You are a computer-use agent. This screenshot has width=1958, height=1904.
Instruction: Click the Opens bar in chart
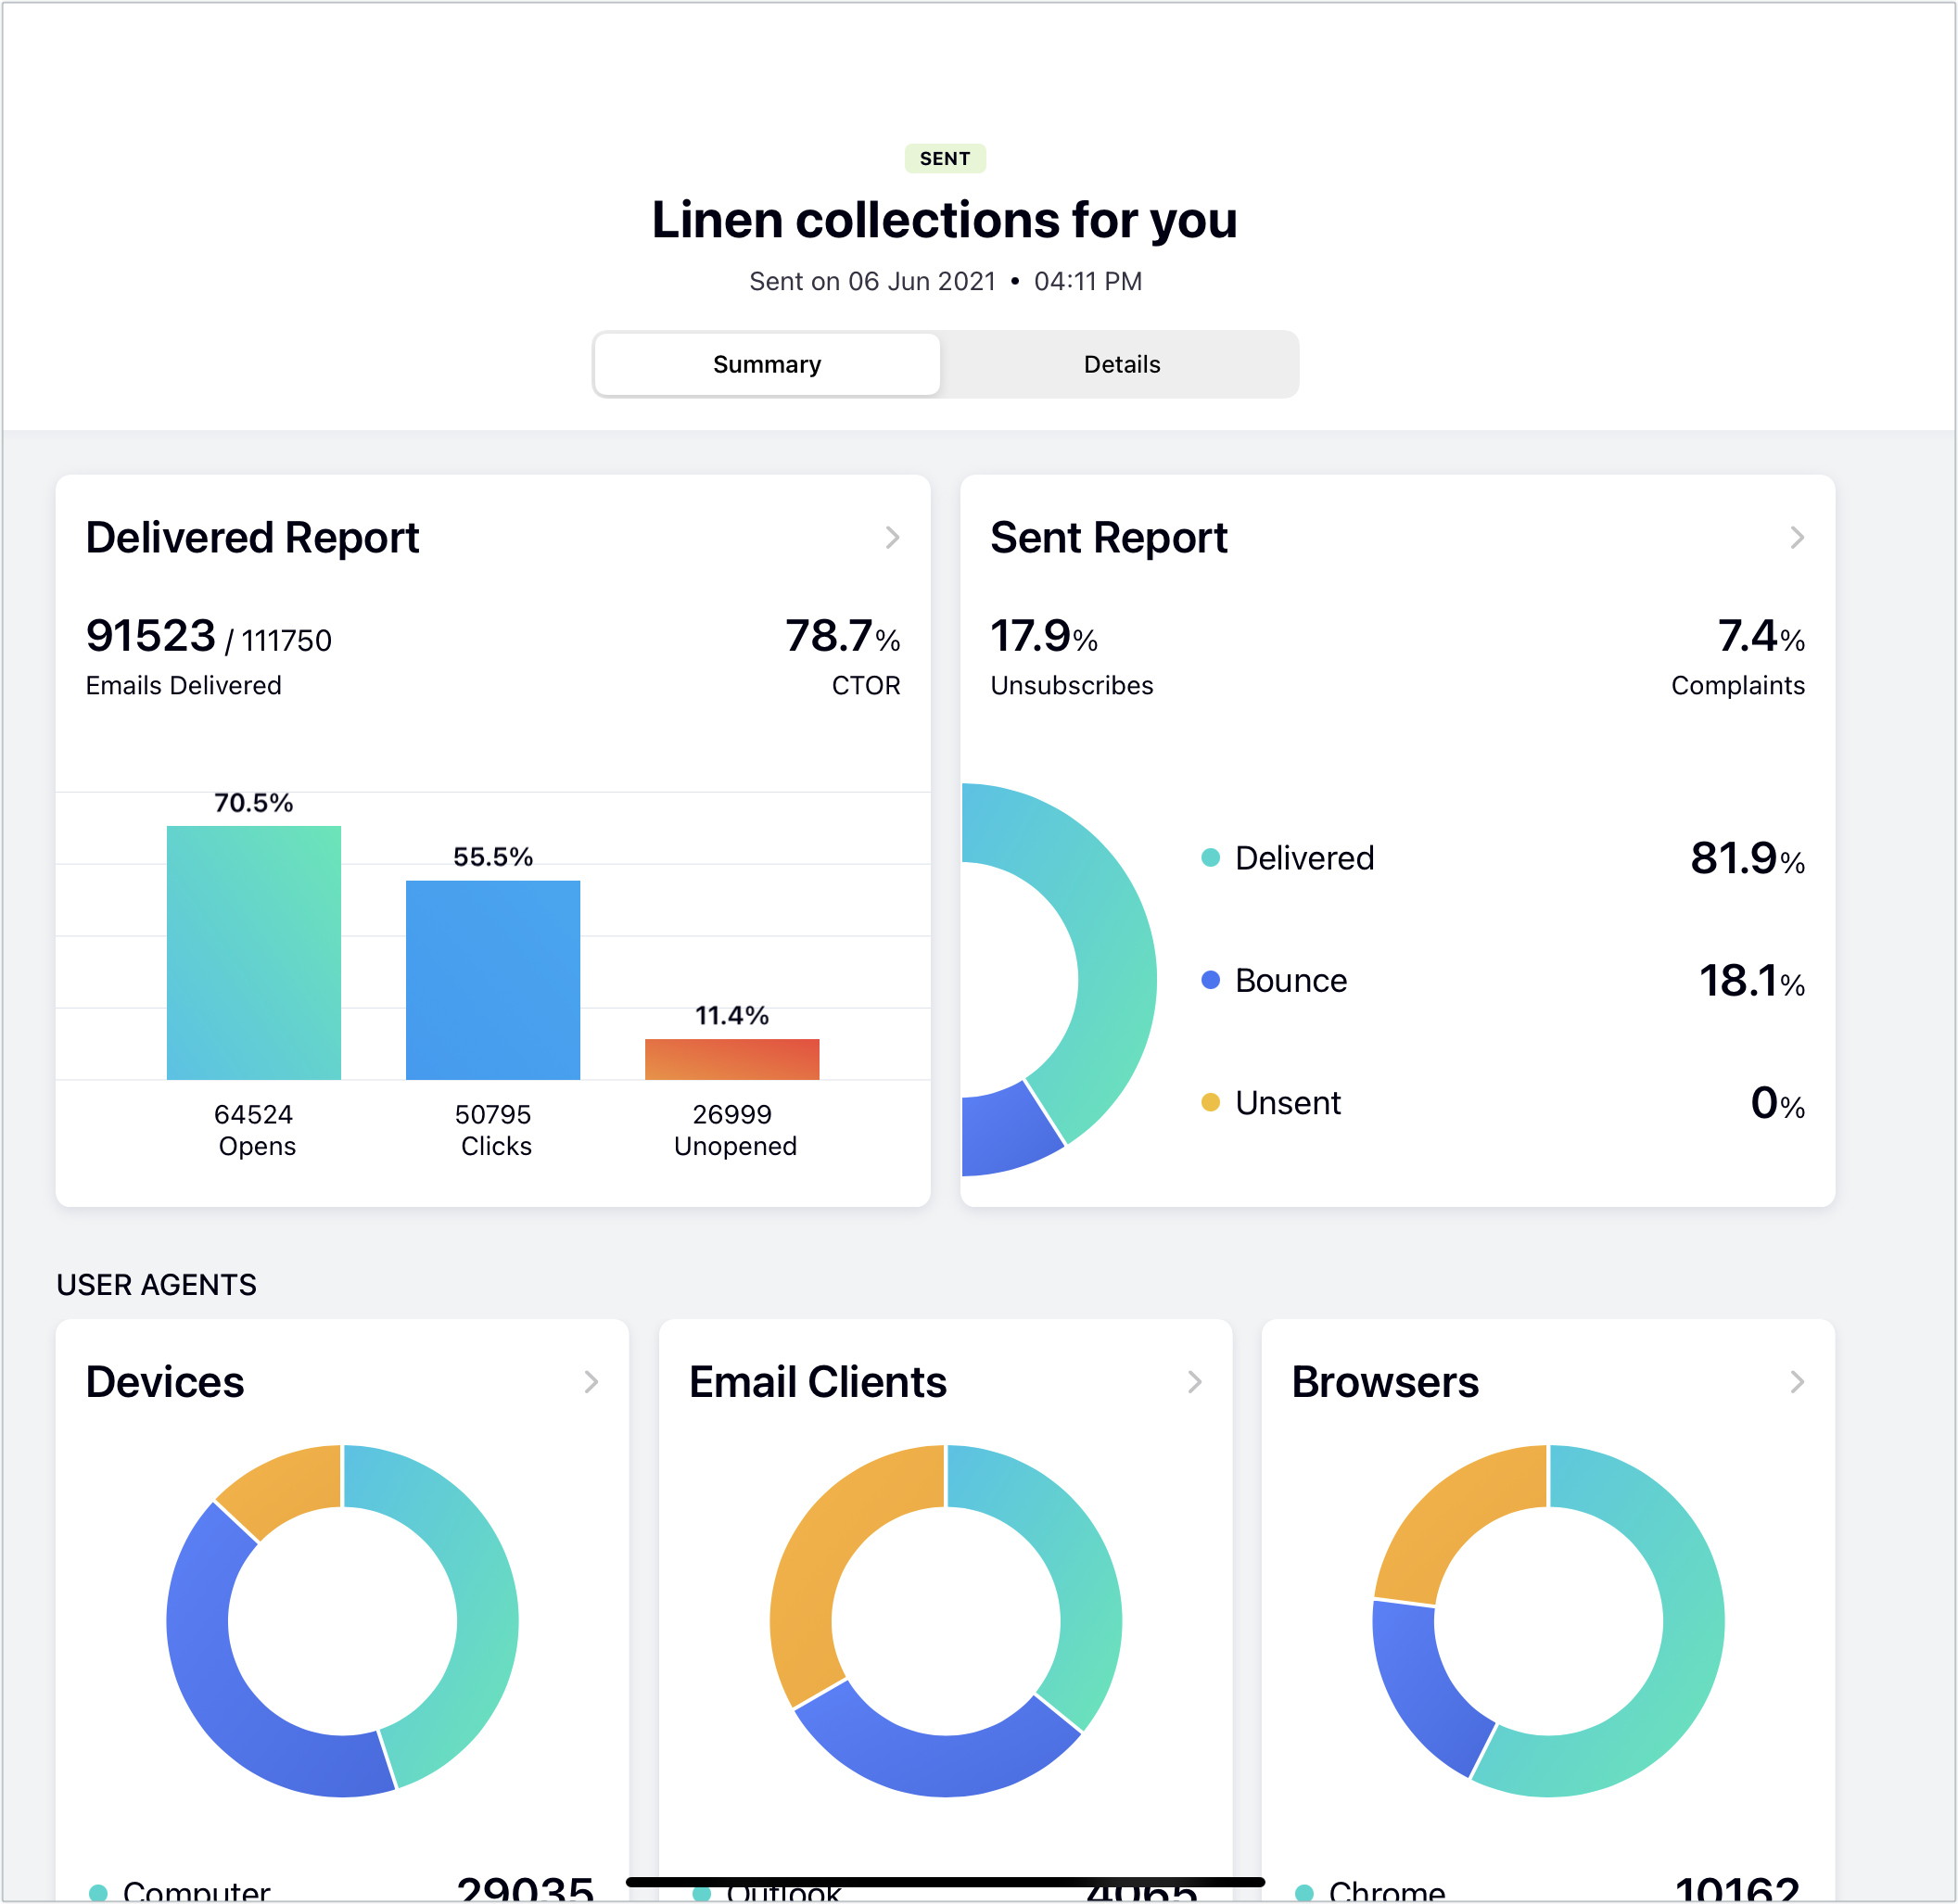[x=253, y=952]
